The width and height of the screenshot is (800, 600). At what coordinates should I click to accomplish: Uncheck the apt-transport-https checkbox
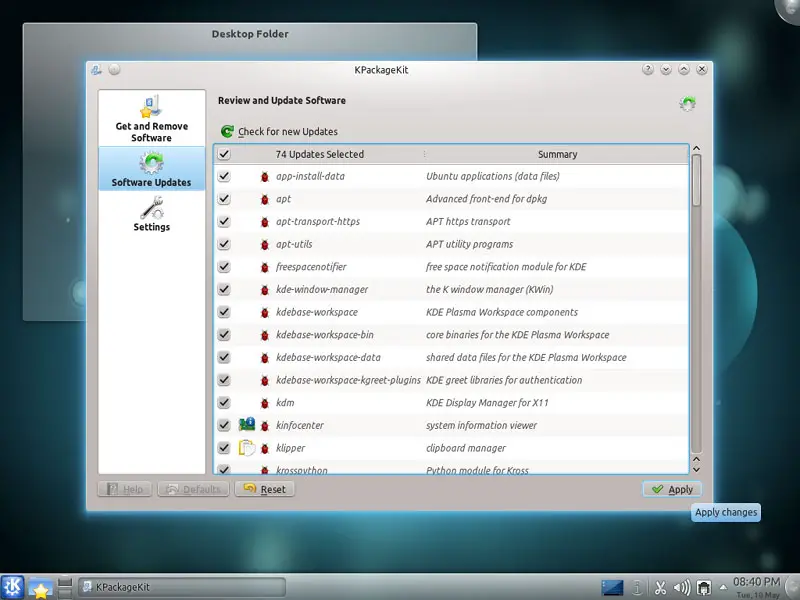tap(224, 221)
